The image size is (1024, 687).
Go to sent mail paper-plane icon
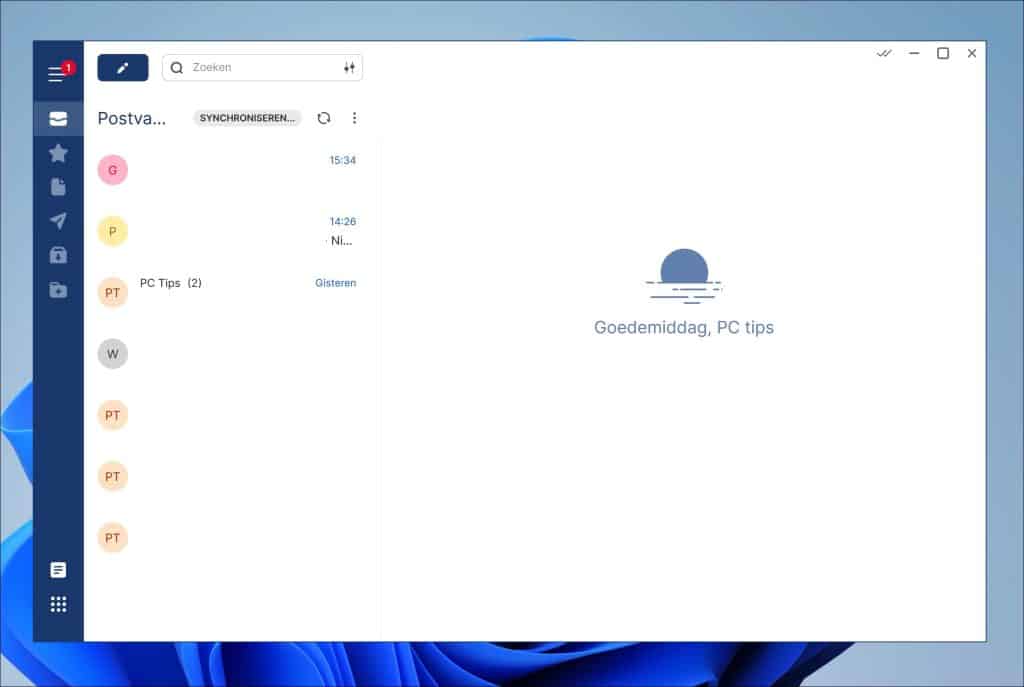pos(58,221)
